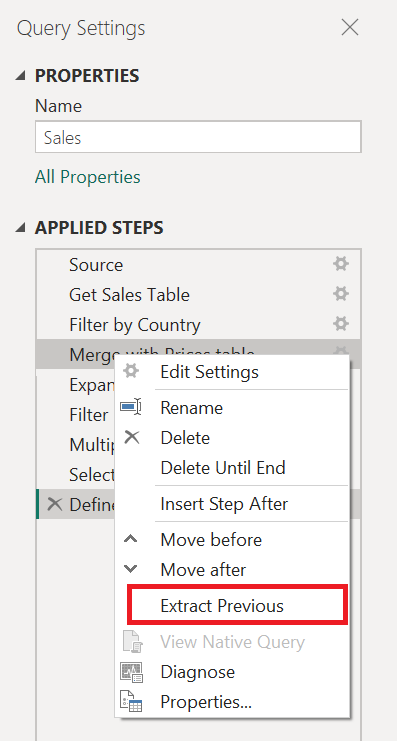
Task: Select the Filter by Country step
Action: pos(198,325)
